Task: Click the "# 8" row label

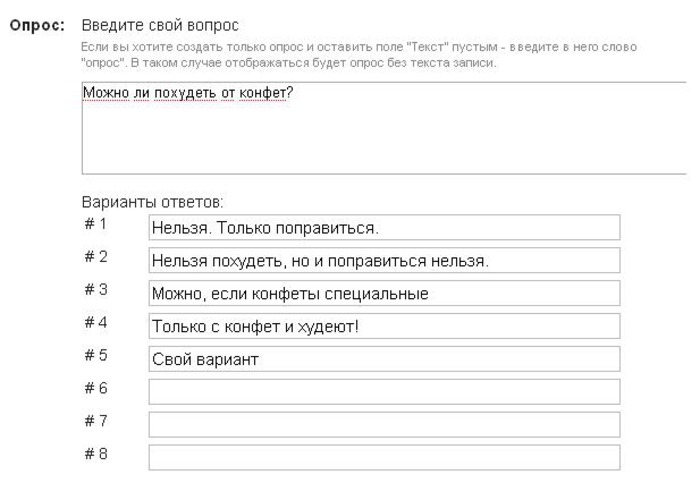Action: (x=96, y=454)
